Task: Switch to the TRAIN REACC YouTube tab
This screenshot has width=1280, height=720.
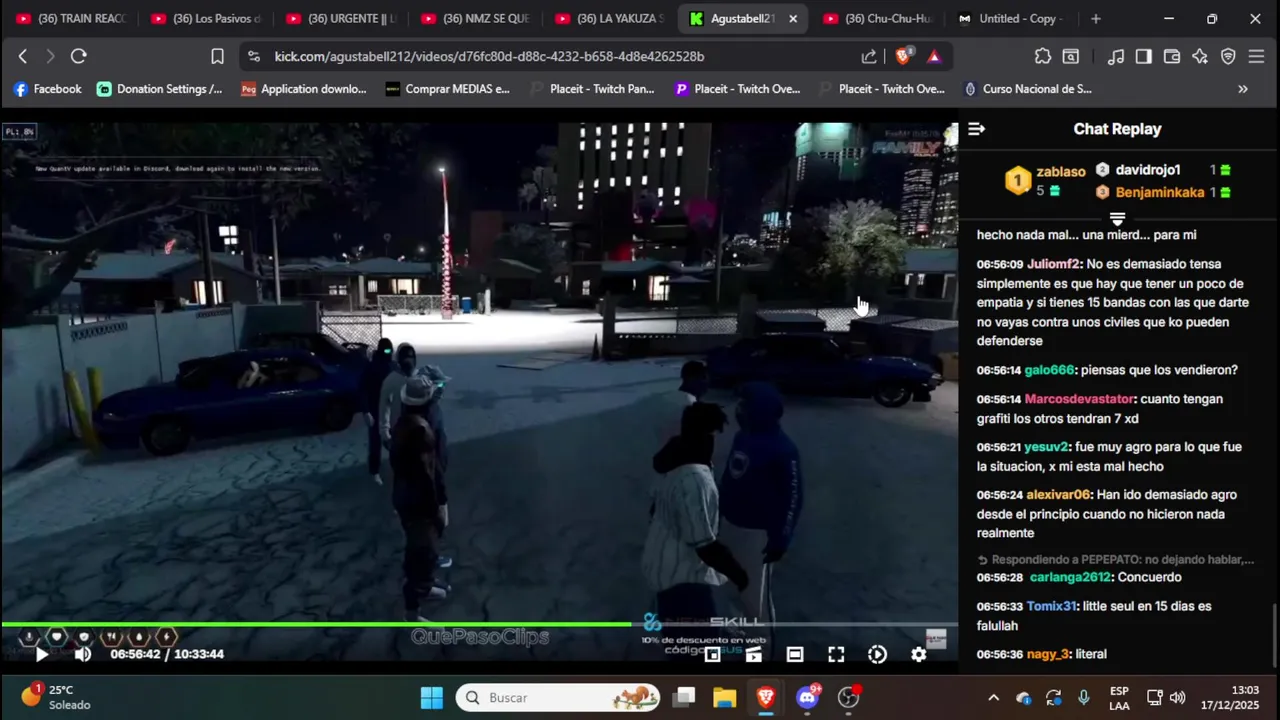Action: click(70, 19)
